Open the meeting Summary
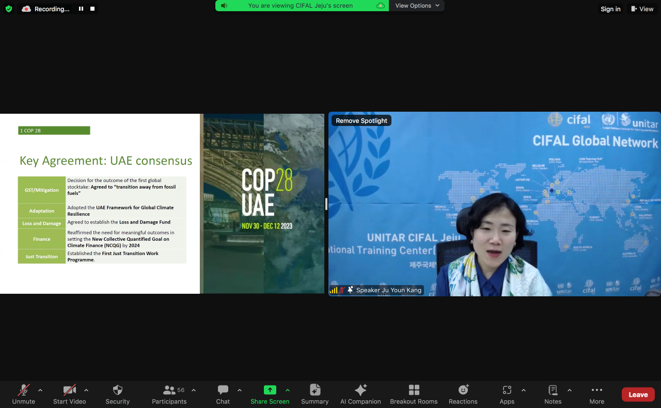Viewport: 661px width, 408px height. pos(315,395)
